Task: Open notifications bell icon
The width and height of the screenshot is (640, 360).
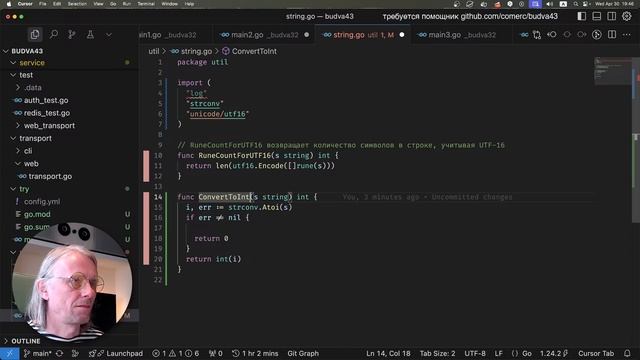Action: coord(627,353)
